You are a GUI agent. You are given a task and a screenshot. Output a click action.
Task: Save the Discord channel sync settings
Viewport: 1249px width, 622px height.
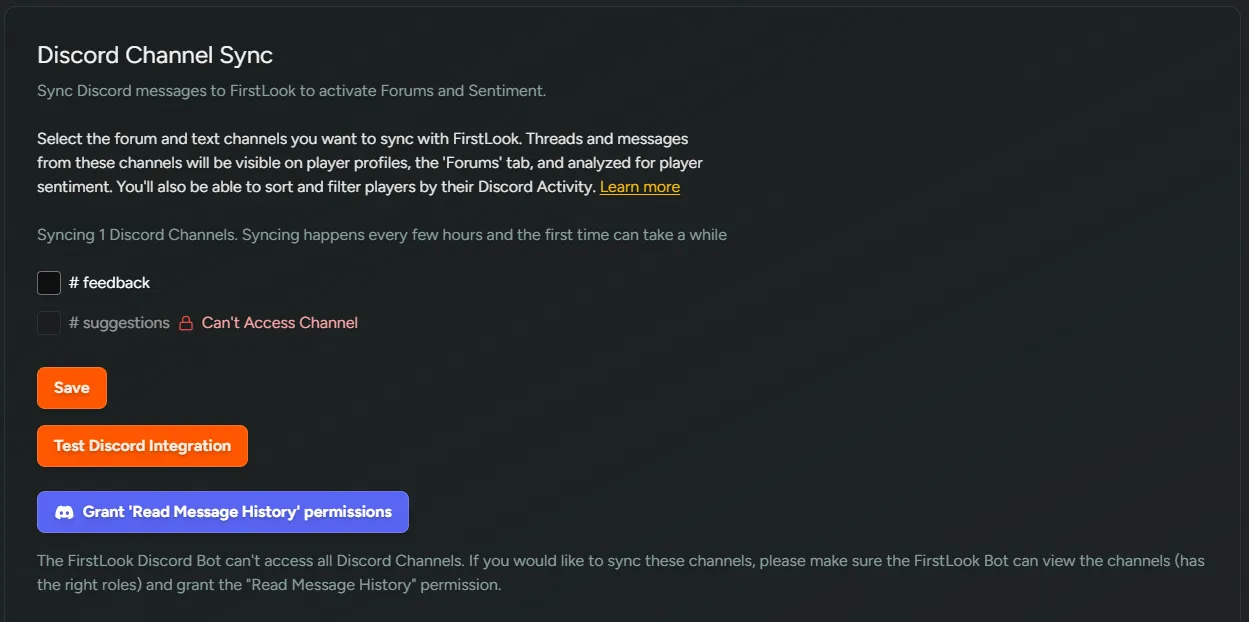[71, 387]
